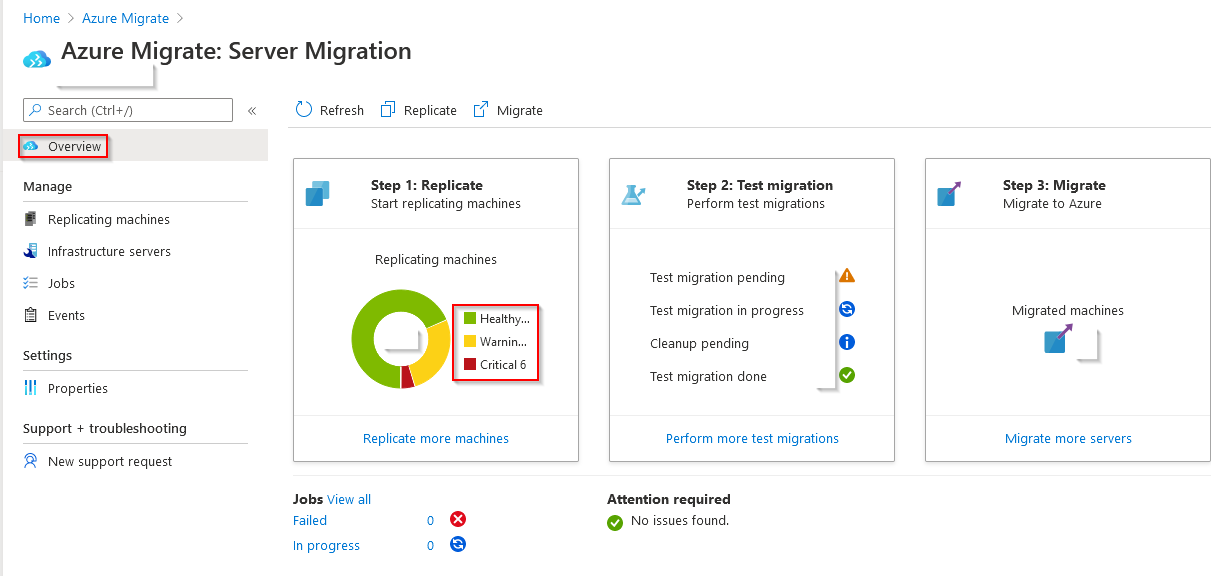Image resolution: width=1211 pixels, height=576 pixels.
Task: Click the Step 3 Migrate card icon
Action: (x=949, y=193)
